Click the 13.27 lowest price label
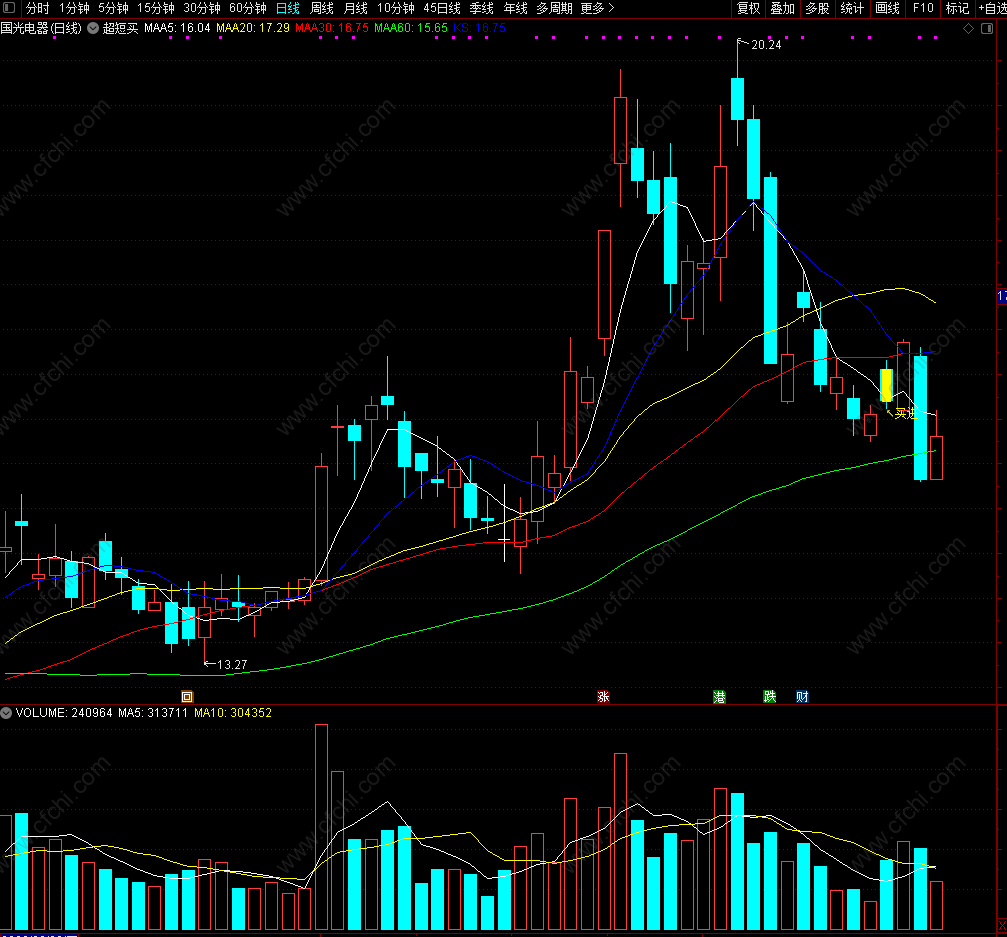The height and width of the screenshot is (937, 1007). click(x=232, y=665)
